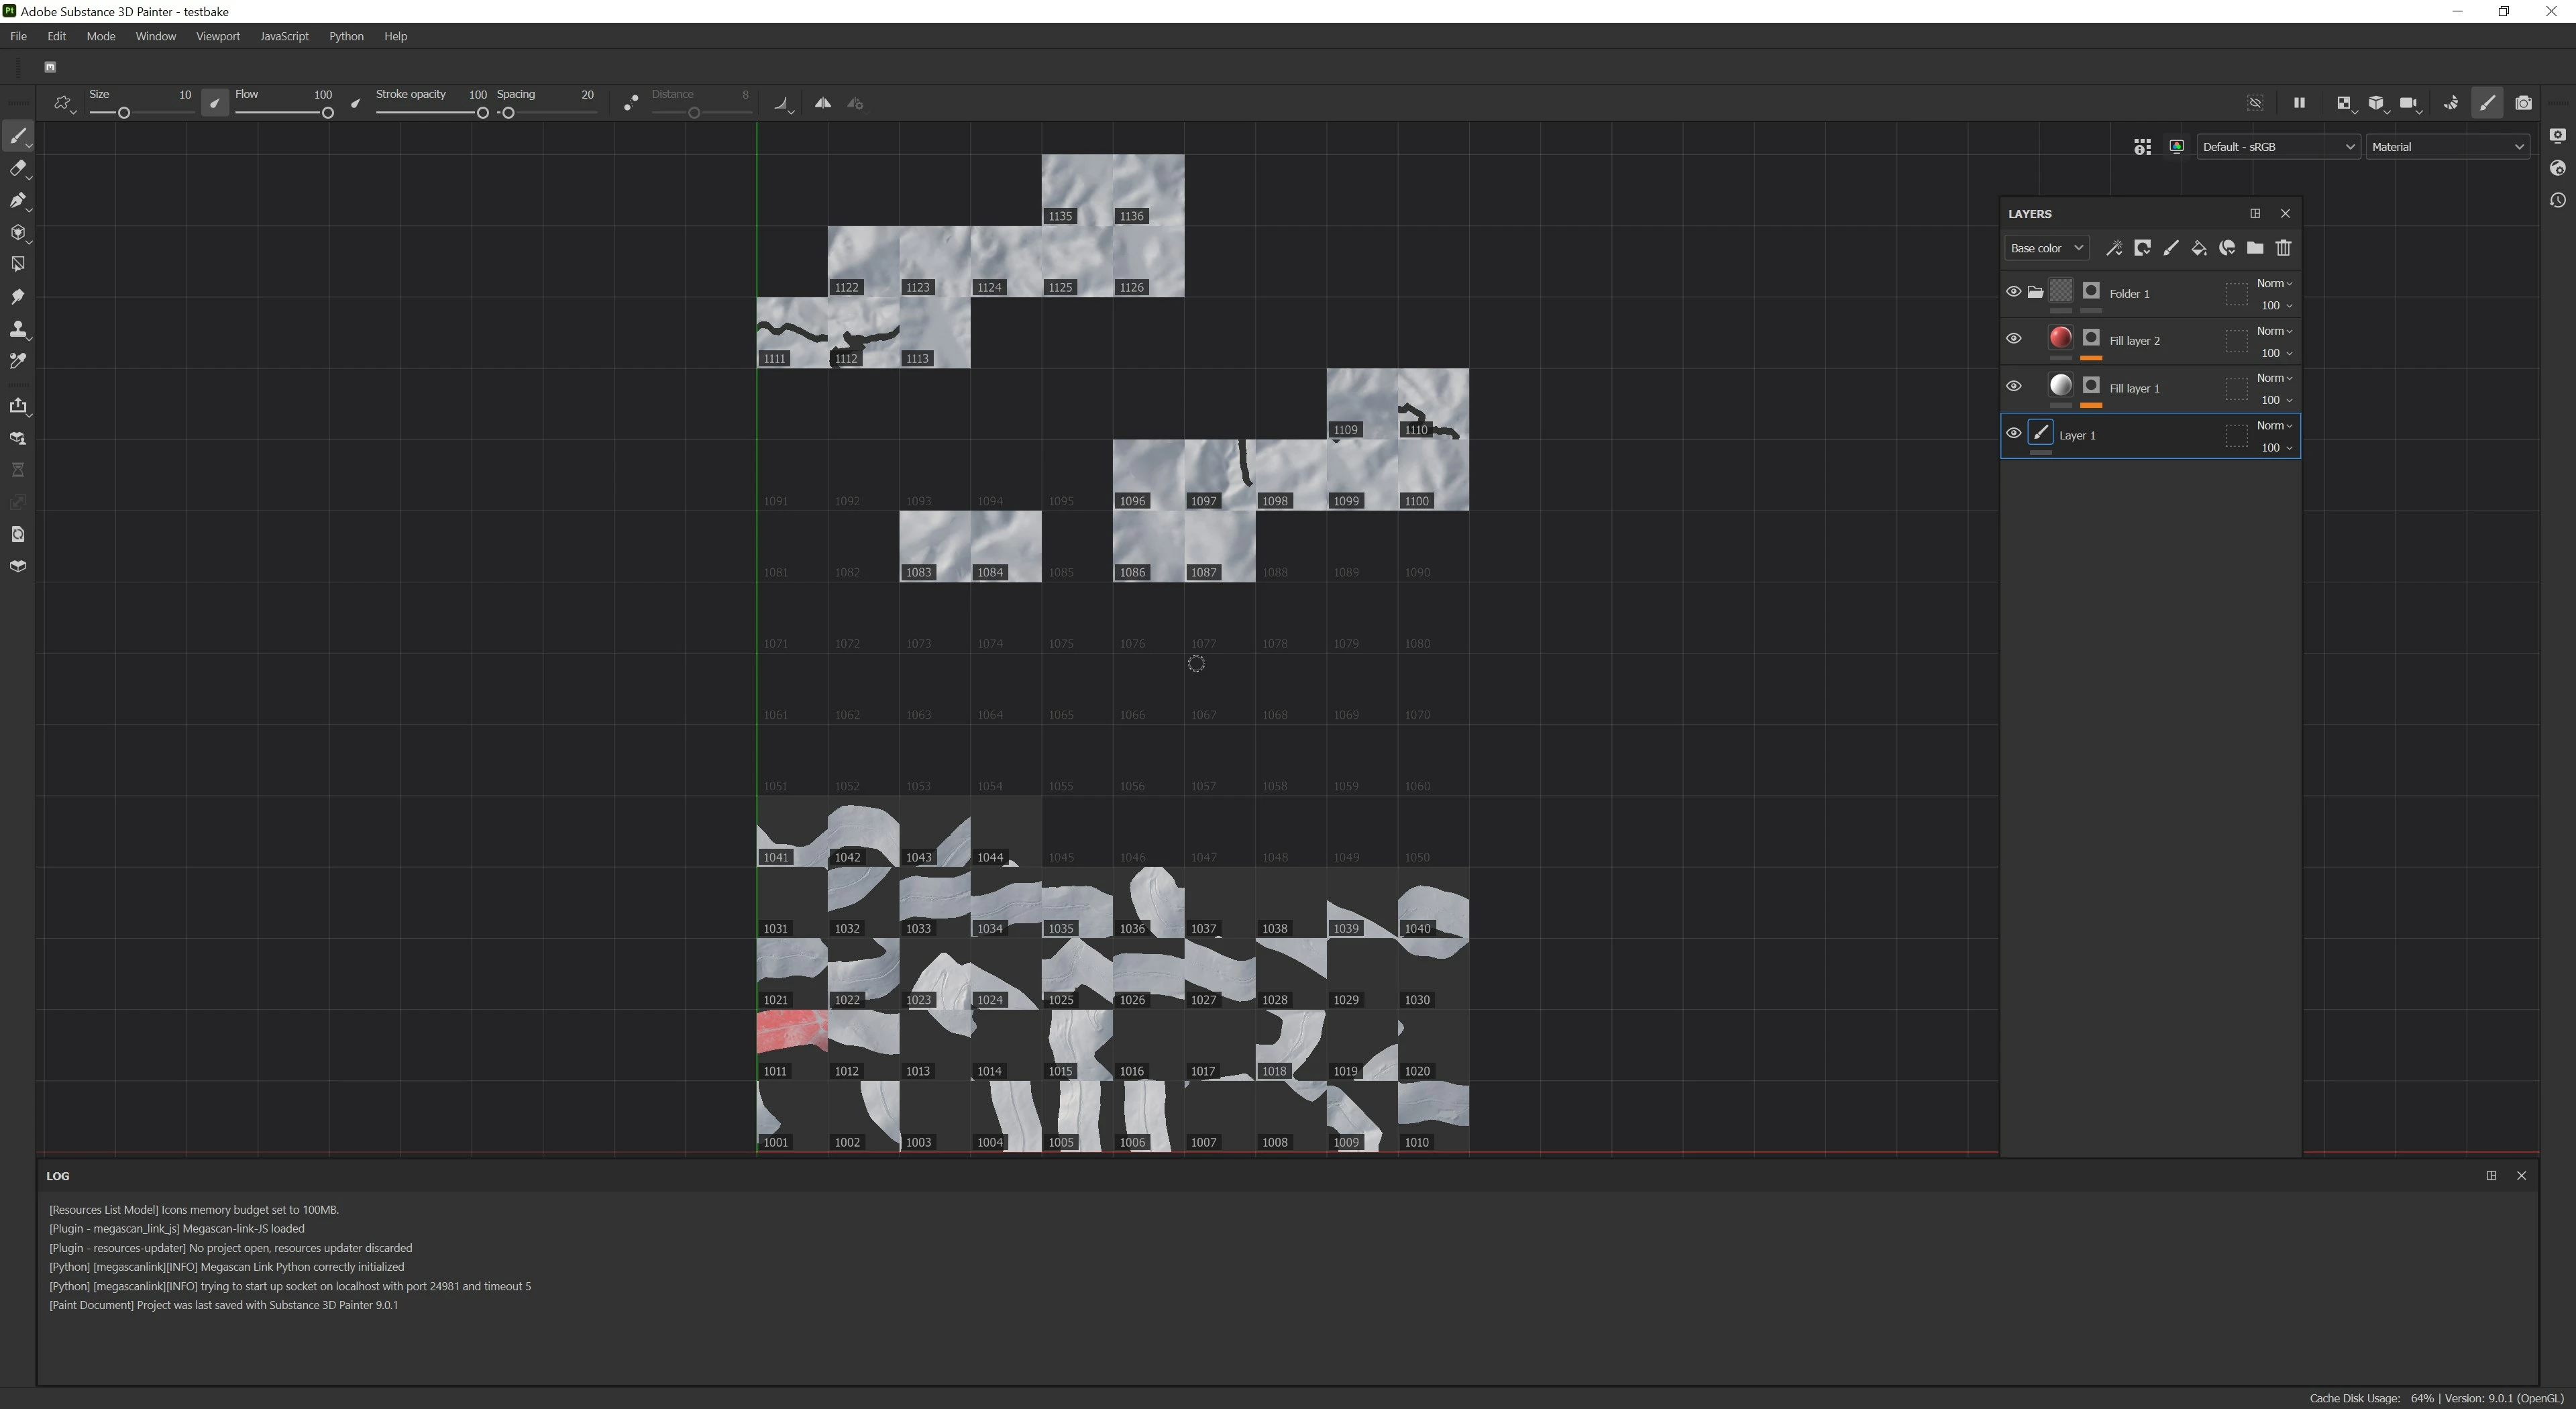The width and height of the screenshot is (2576, 1409).
Task: Click the Flow slider handle
Action: (x=327, y=113)
